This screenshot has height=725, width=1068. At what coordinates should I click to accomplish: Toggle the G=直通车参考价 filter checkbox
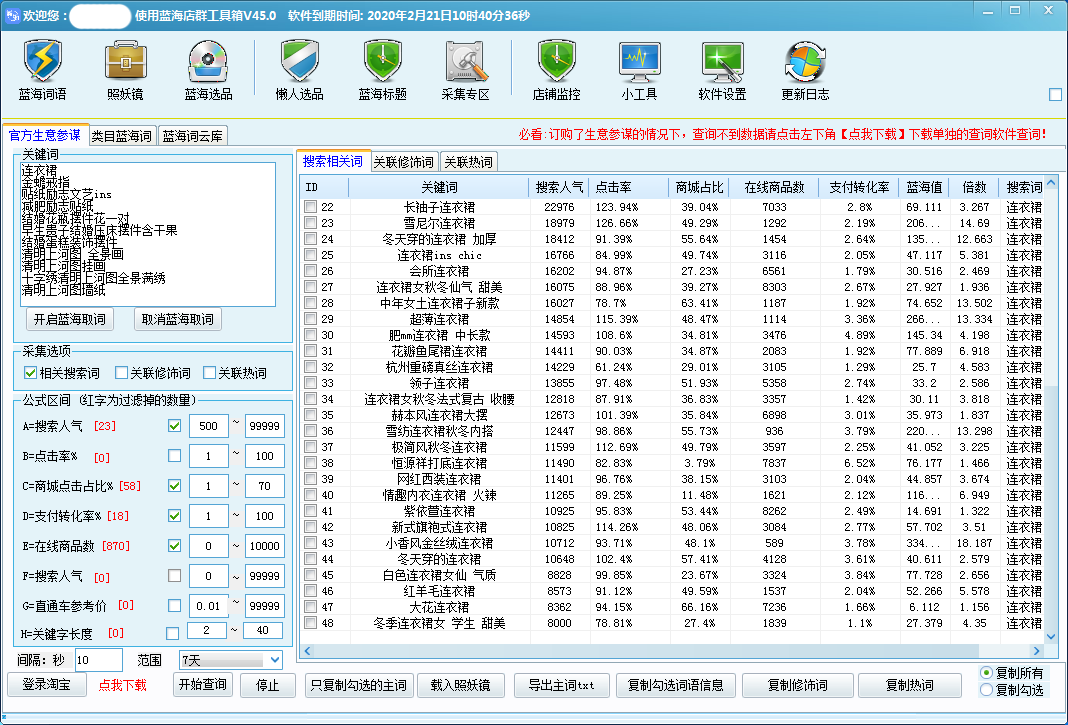pyautogui.click(x=174, y=606)
